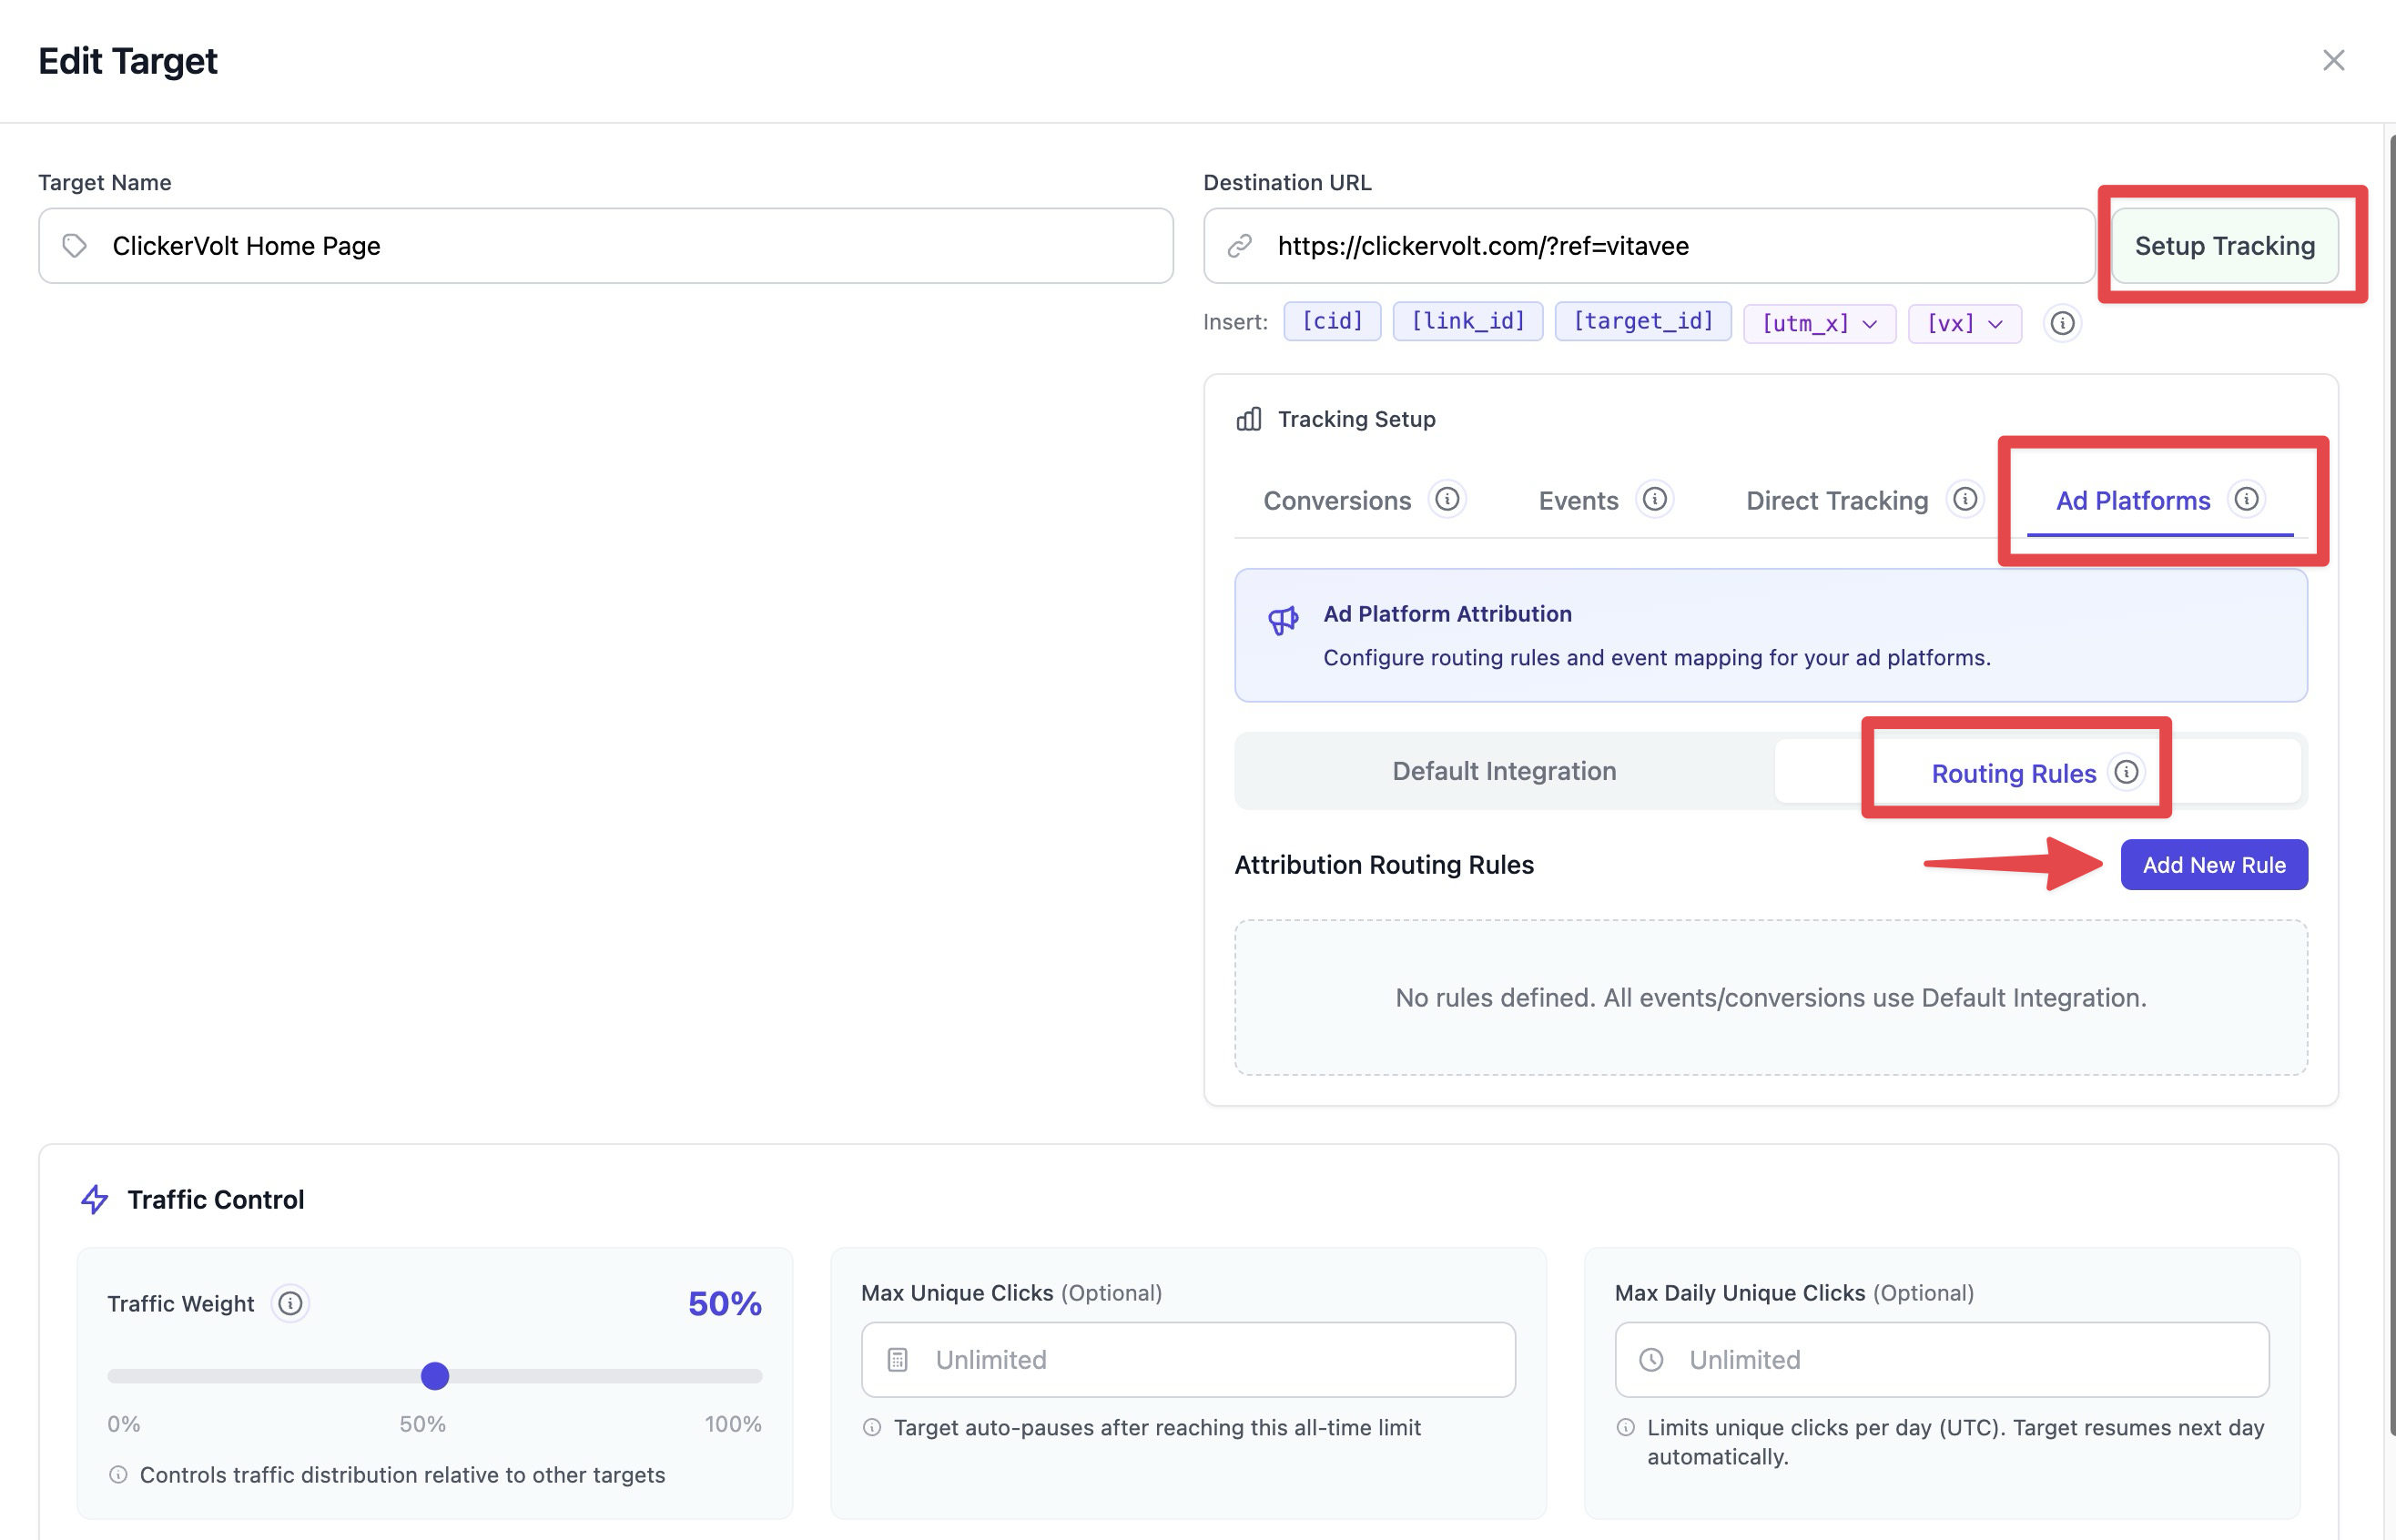Insert the [link_id] token

click(x=1467, y=321)
